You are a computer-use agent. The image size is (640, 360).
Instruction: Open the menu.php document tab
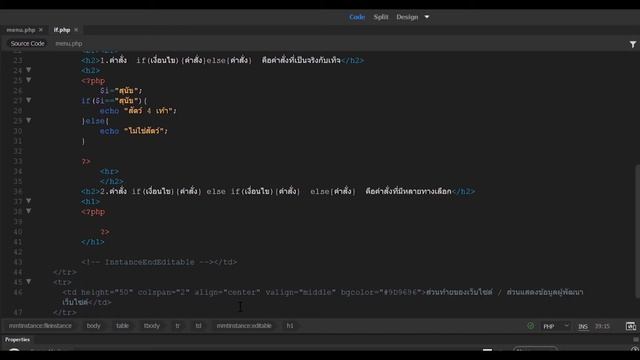(20, 30)
